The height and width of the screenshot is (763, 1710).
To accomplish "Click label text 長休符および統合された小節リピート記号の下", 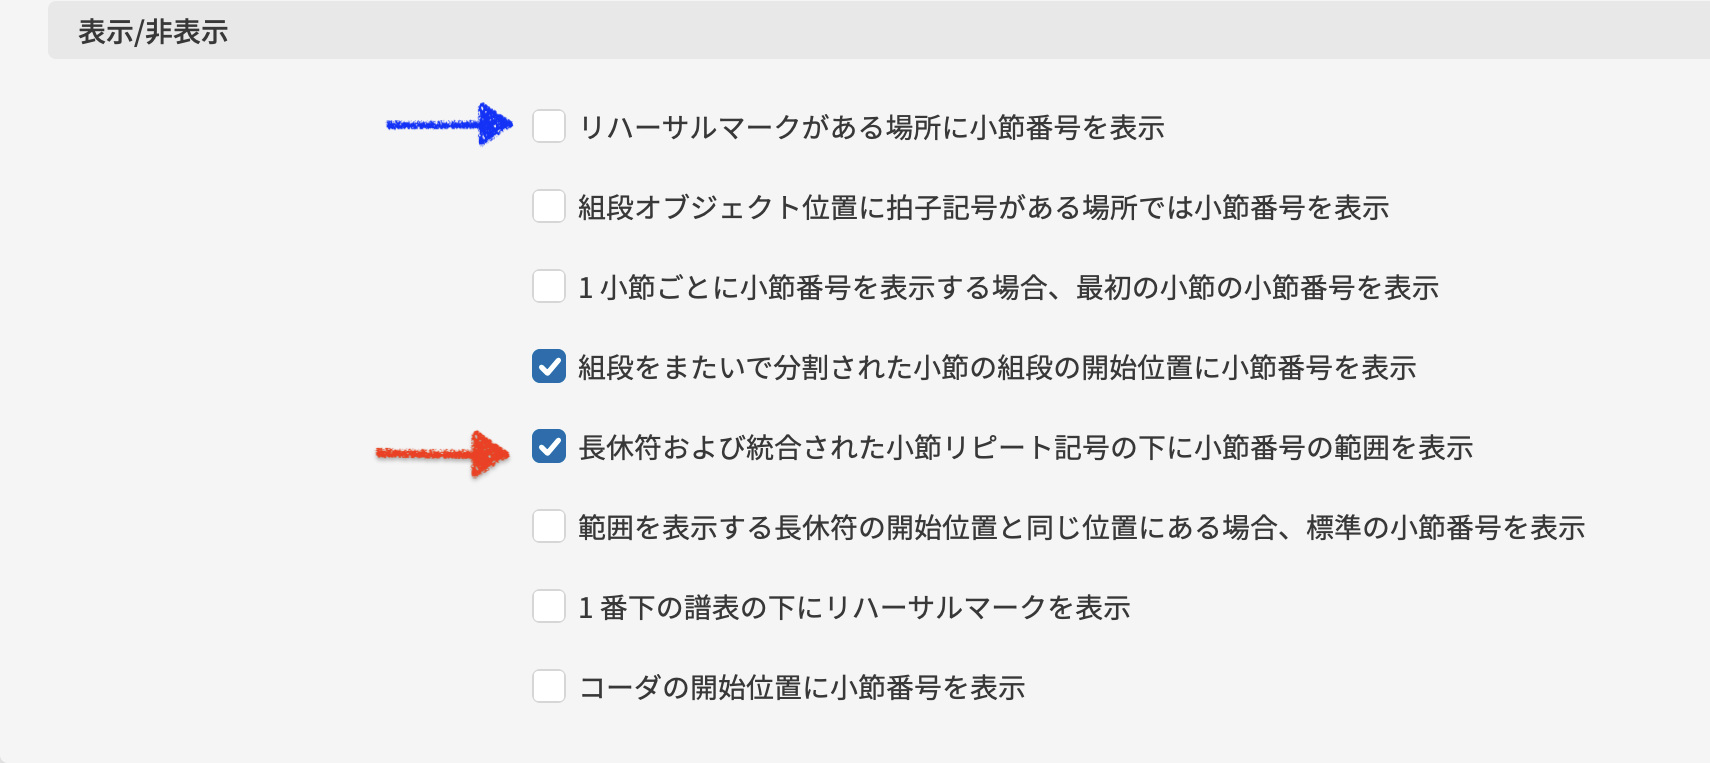I will tap(1025, 448).
